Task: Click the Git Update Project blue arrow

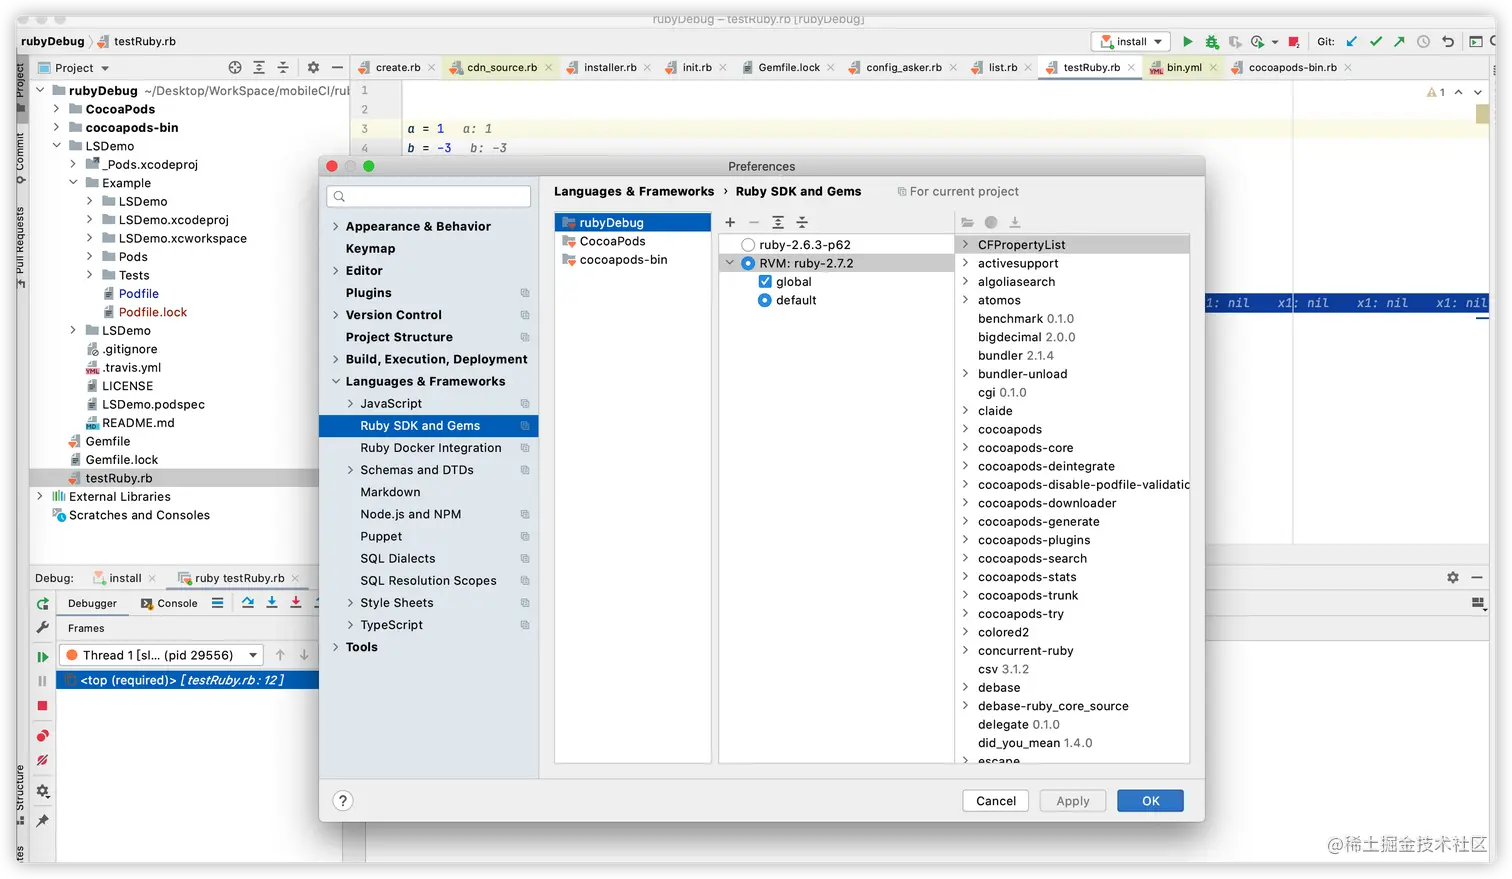Action: pos(1352,42)
